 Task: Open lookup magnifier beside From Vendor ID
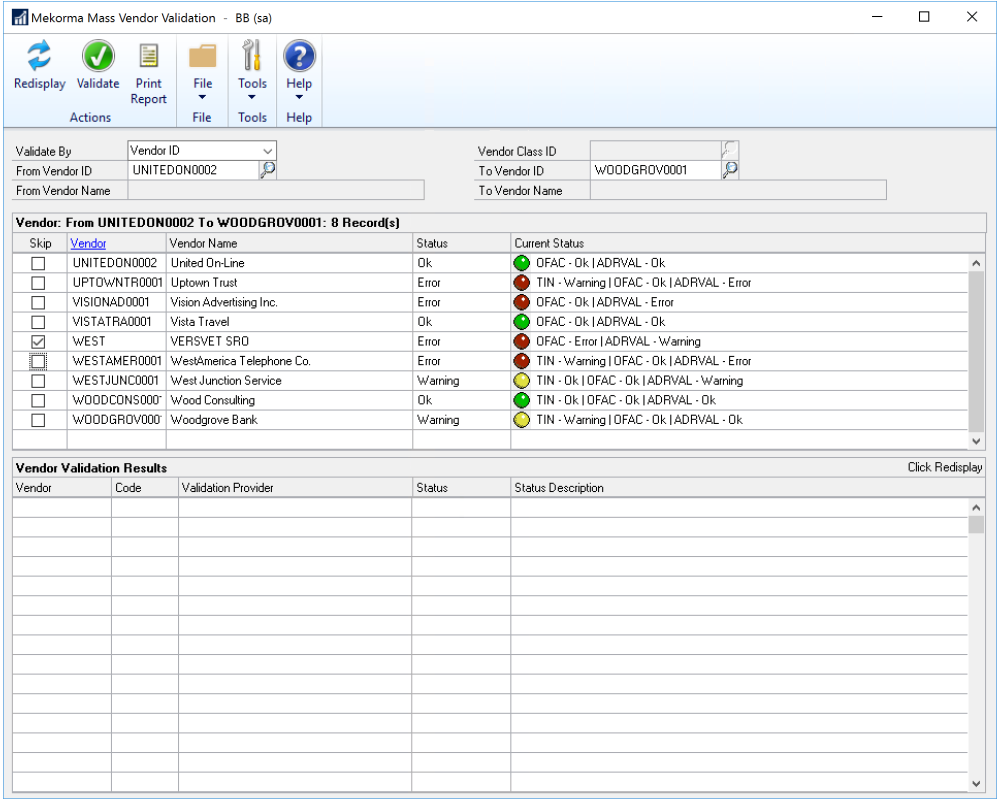267,170
